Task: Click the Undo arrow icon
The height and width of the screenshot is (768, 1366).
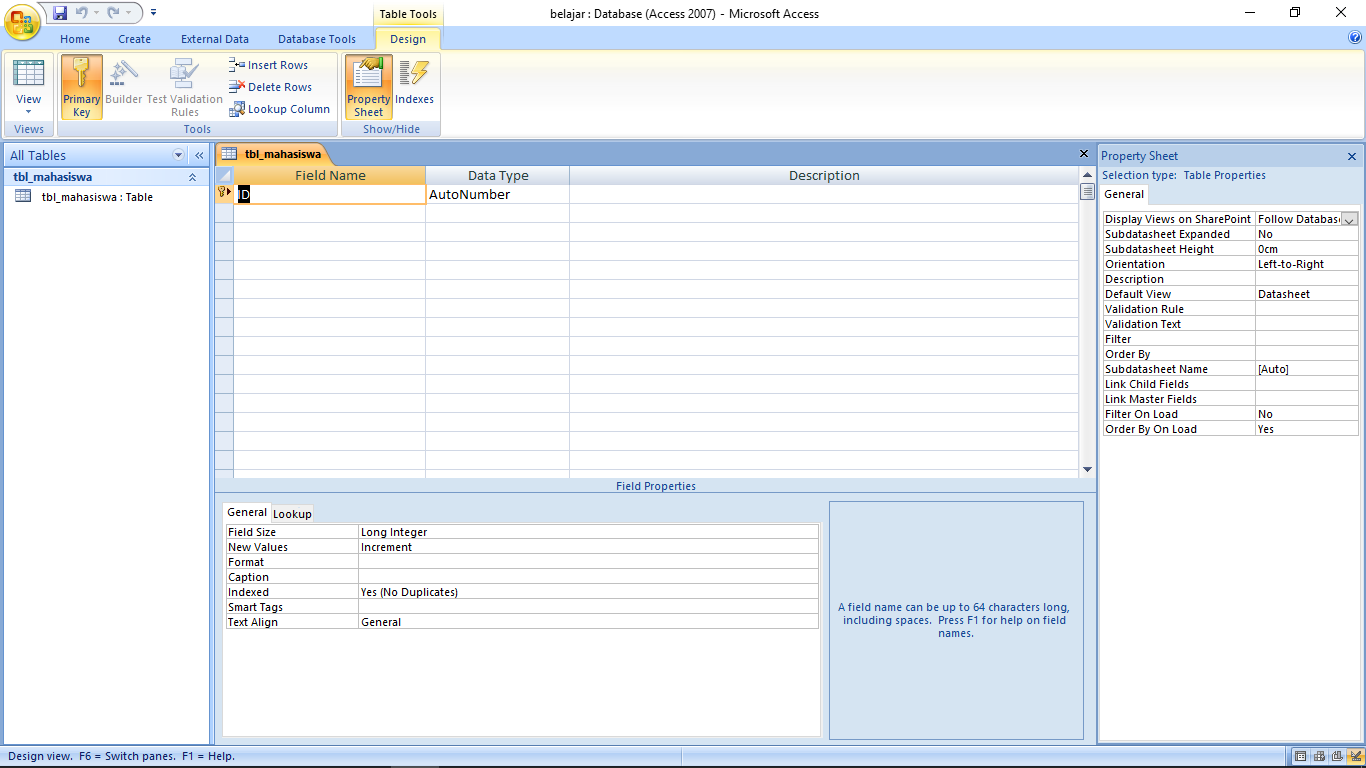Action: pyautogui.click(x=81, y=13)
